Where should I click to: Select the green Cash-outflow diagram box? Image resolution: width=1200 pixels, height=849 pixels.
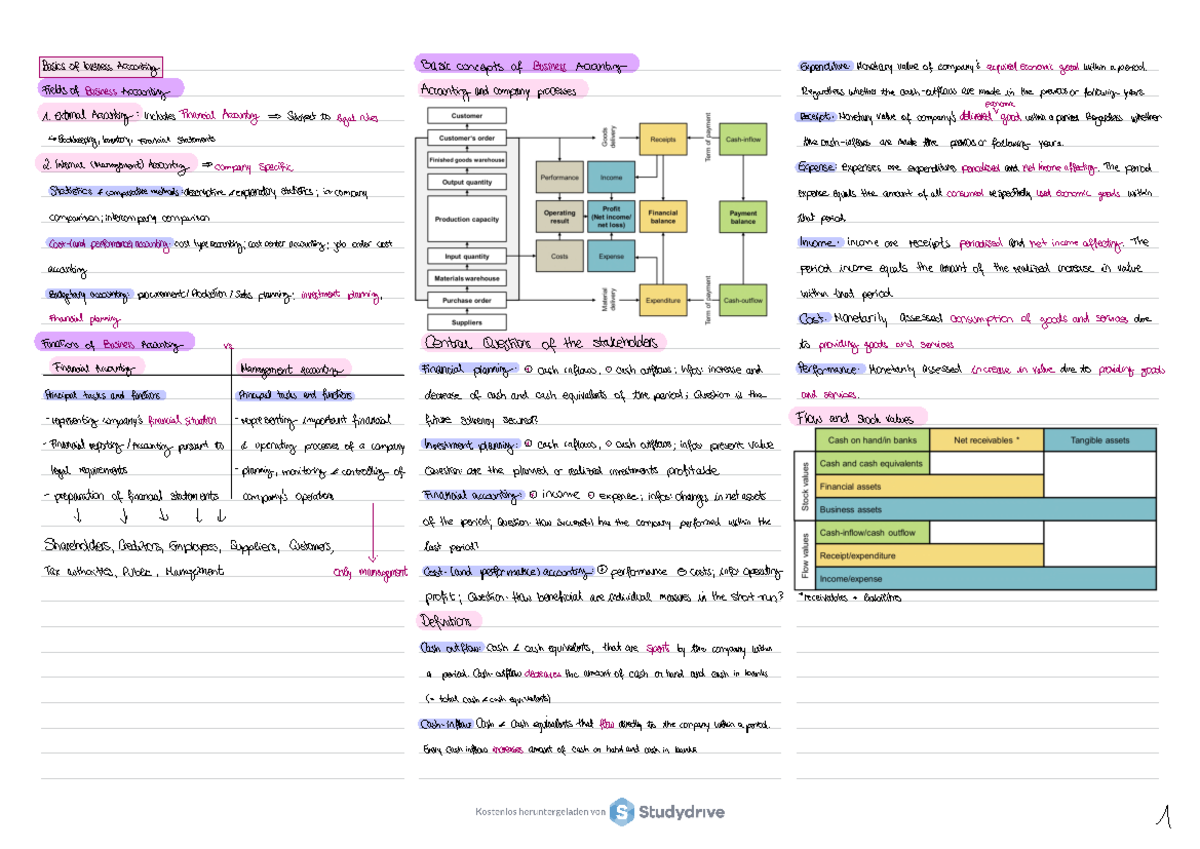click(743, 300)
